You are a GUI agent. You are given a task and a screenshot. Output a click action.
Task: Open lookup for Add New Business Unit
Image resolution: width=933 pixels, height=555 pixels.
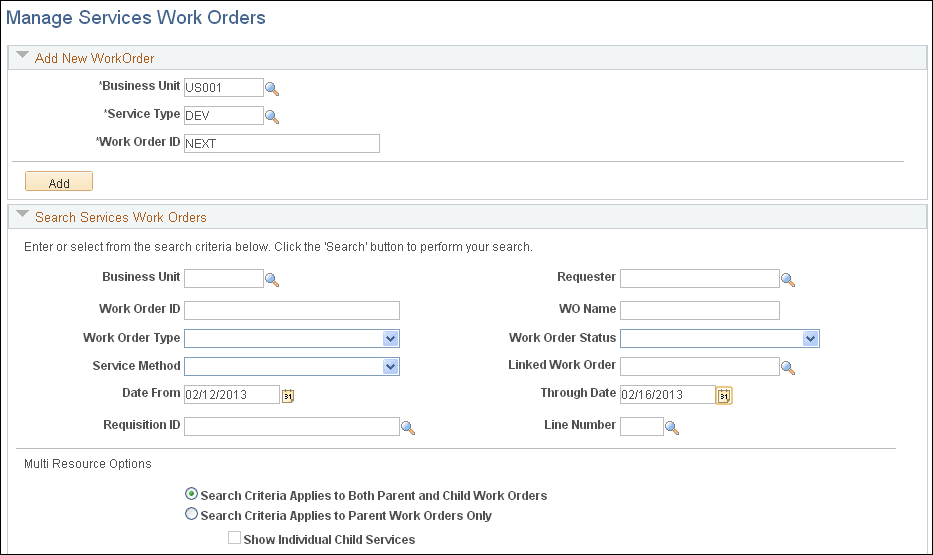tap(272, 89)
